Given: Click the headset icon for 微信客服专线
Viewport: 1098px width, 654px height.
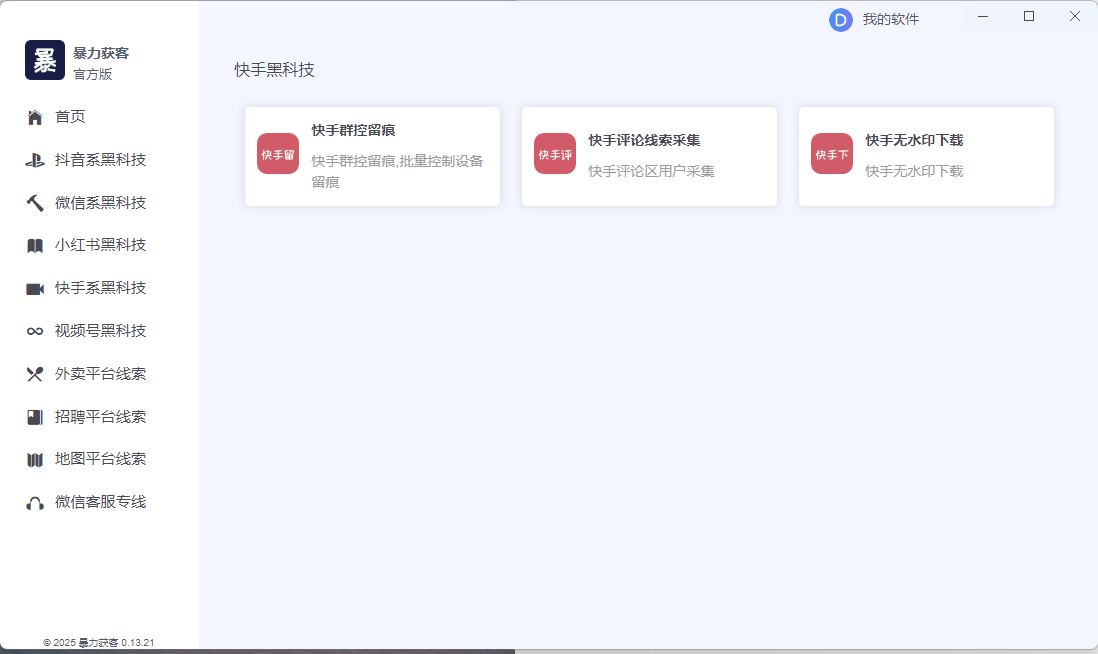Looking at the screenshot, I should [x=35, y=503].
